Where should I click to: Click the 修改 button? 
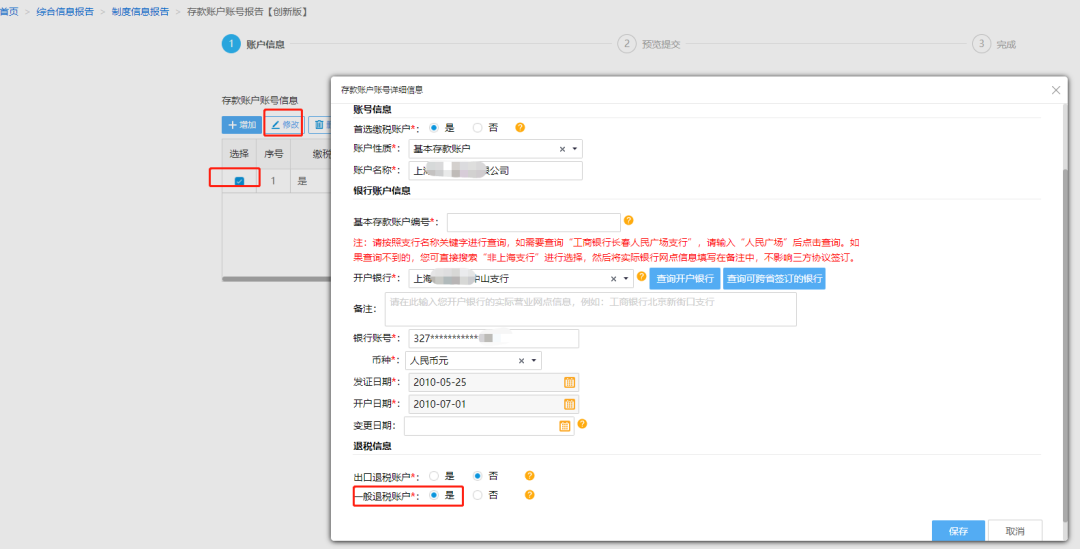pyautogui.click(x=284, y=125)
